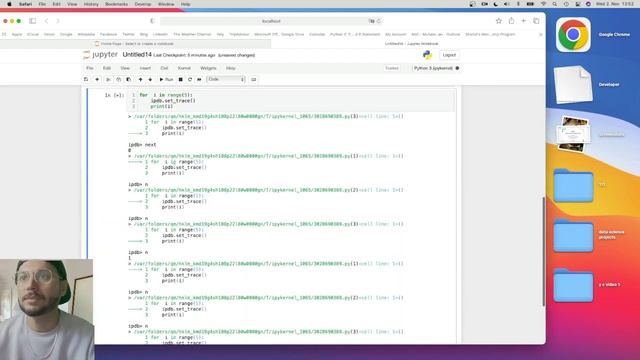Screen dimensions: 640x360
Task: Click the localhost address bar
Action: click(271, 21)
